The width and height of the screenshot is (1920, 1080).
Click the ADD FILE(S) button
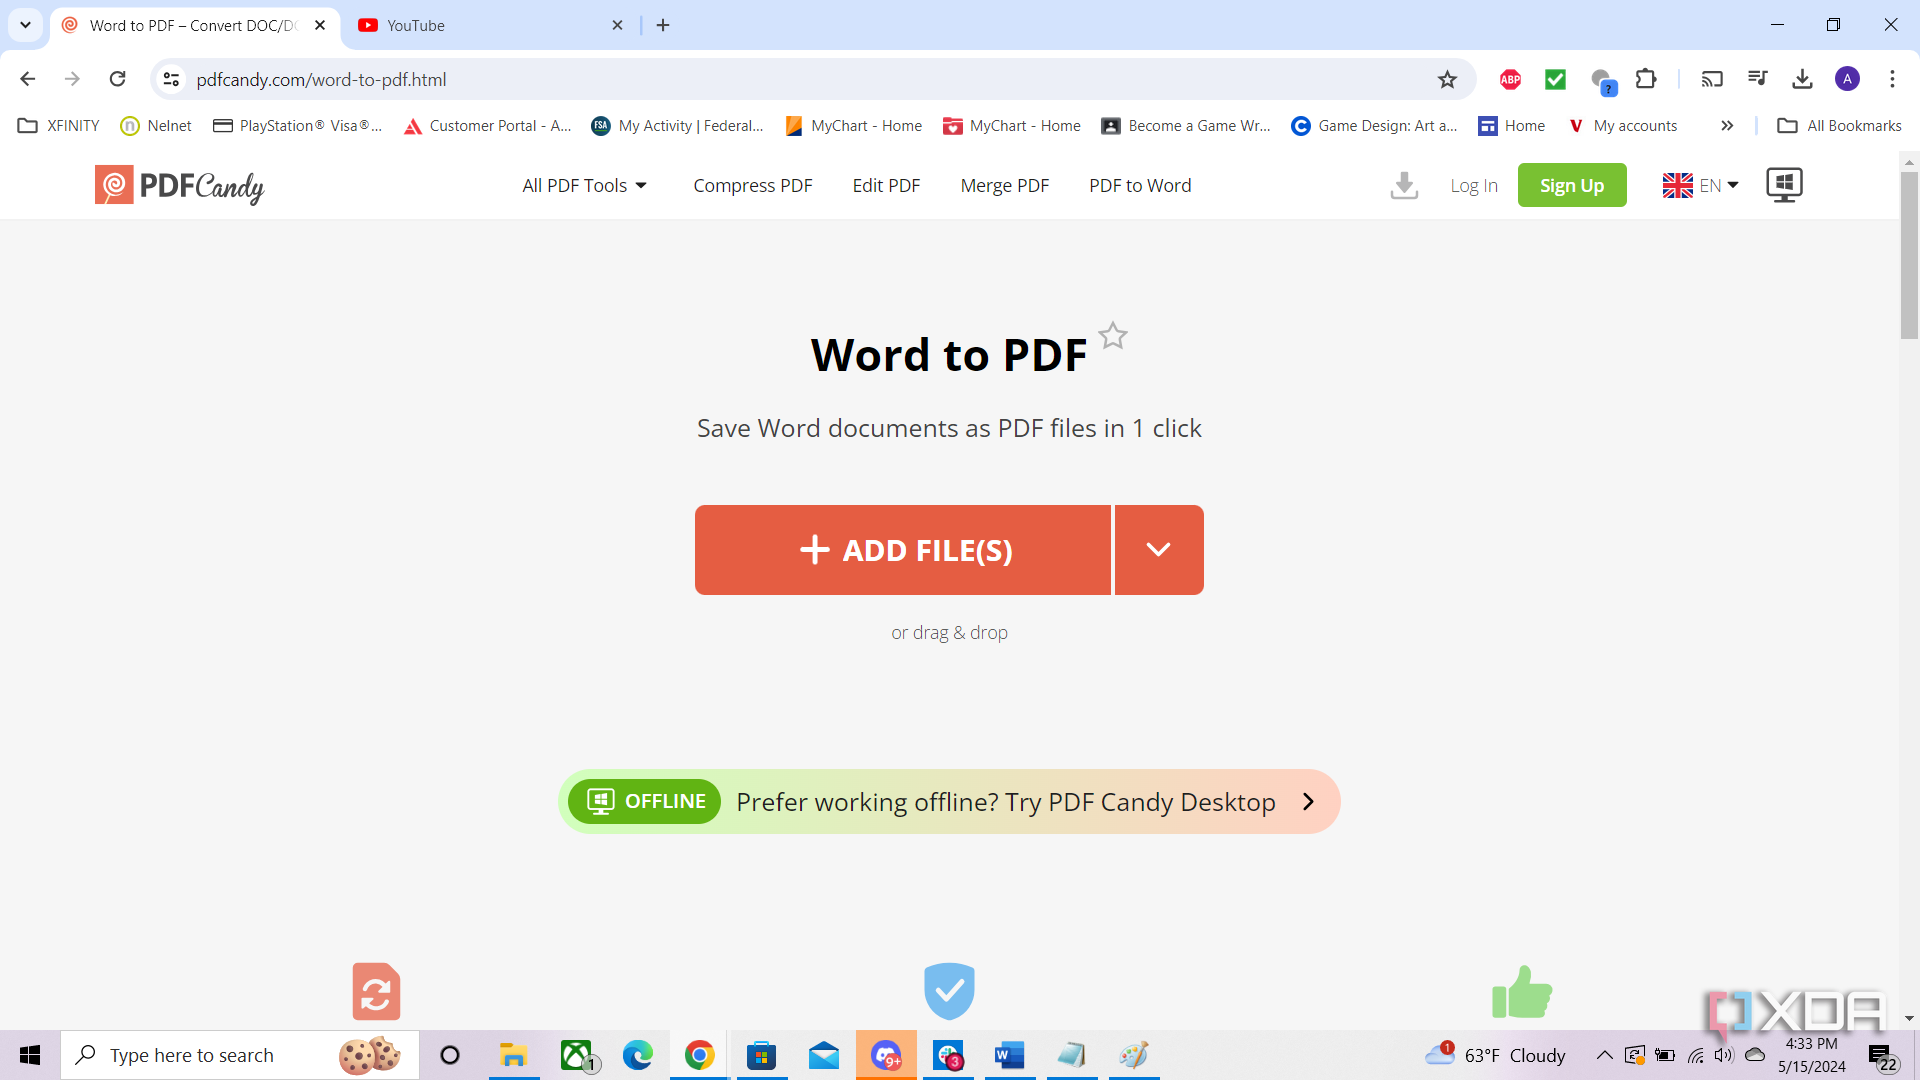point(903,550)
